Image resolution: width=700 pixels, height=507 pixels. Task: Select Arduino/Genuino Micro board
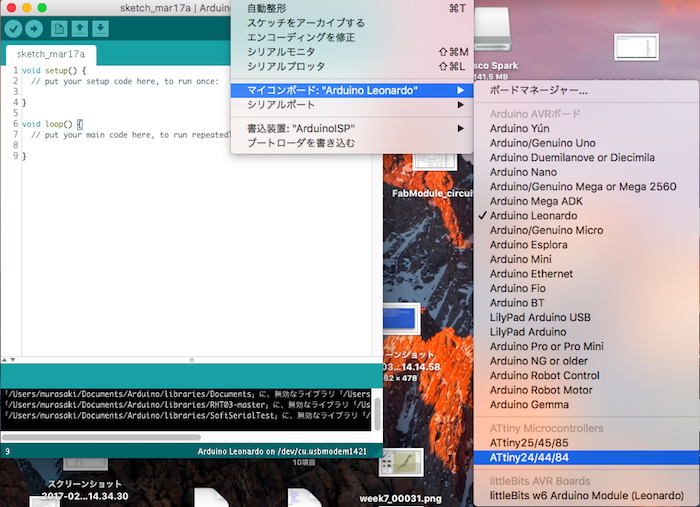coord(586,230)
